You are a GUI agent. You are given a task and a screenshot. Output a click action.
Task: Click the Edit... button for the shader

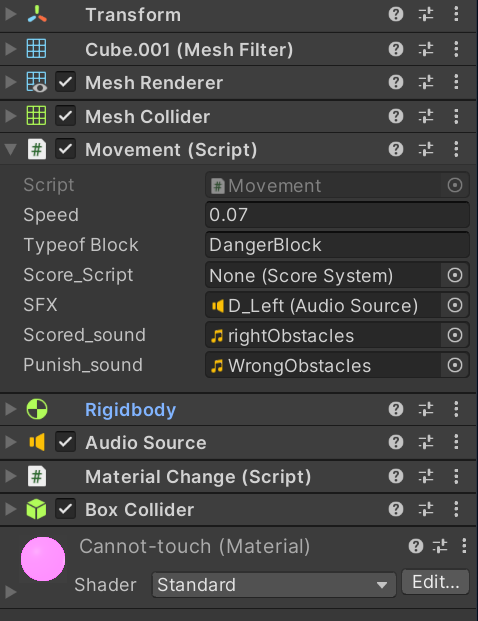coord(436,582)
